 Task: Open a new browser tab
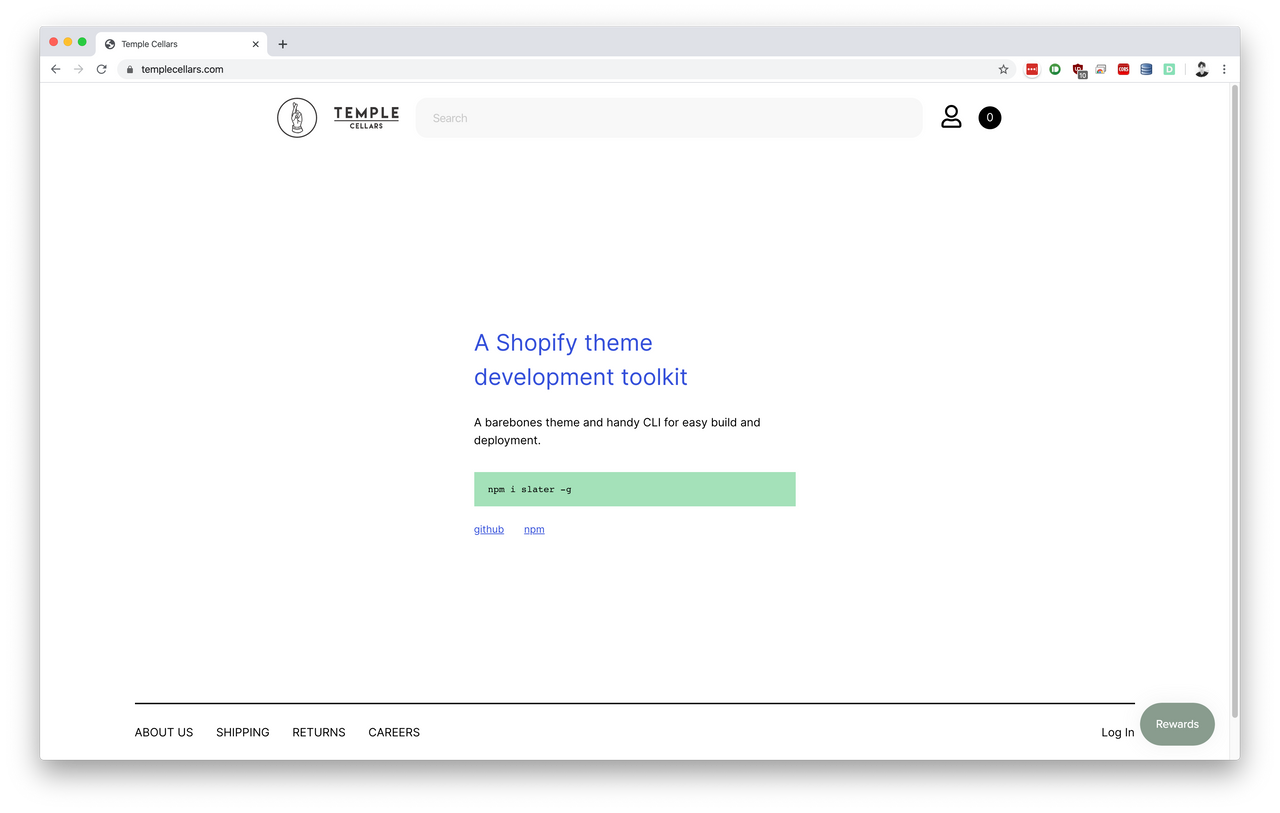pos(283,44)
